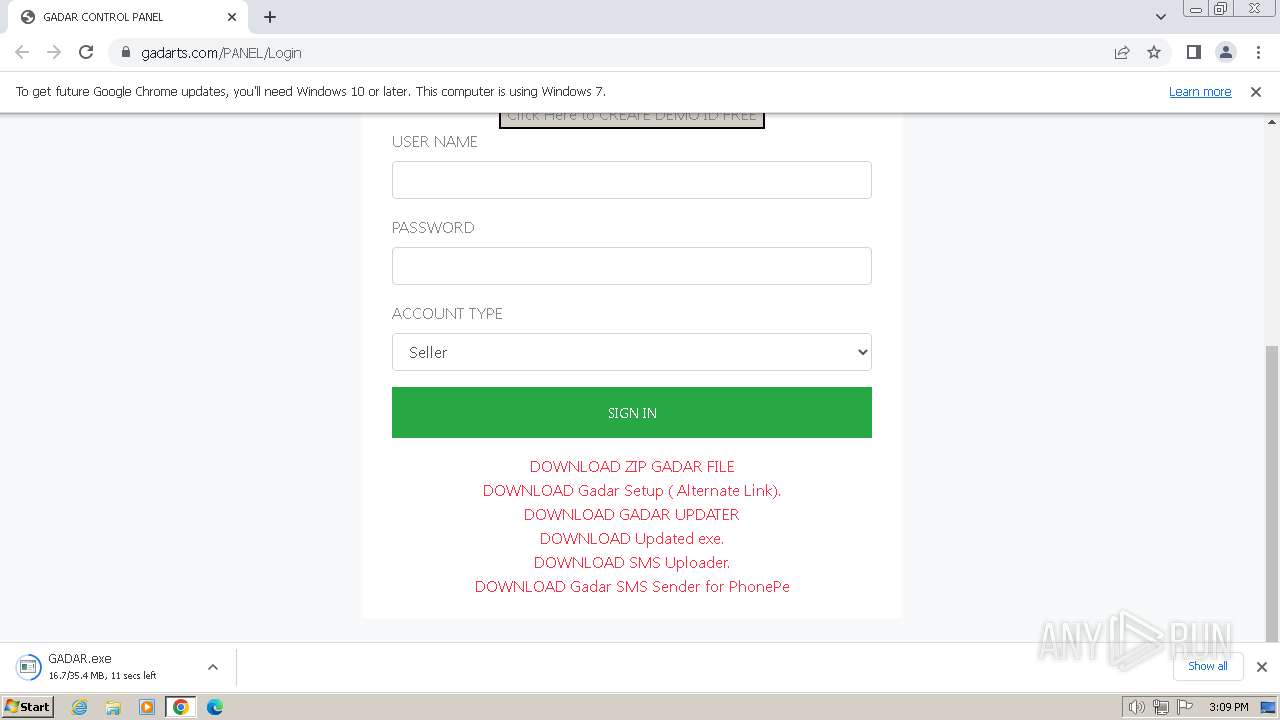This screenshot has width=1280, height=720.
Task: Open Learn more about Chrome updates
Action: tap(1200, 91)
